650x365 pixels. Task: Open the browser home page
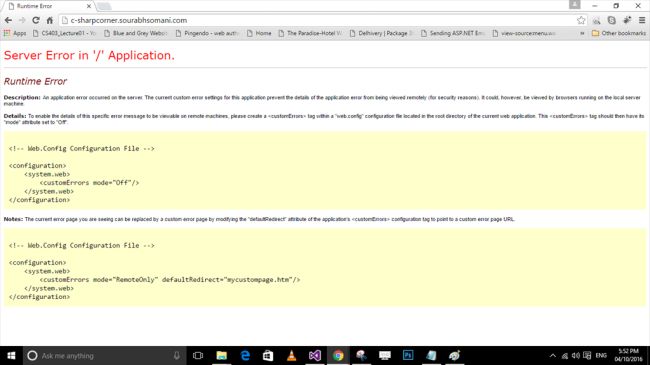(50, 20)
